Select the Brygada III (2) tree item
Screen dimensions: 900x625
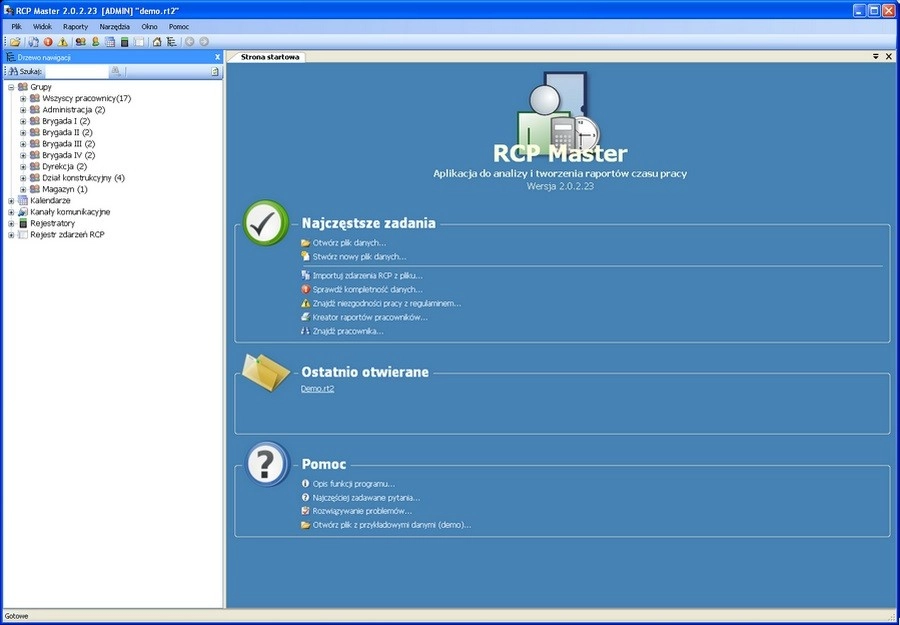68,144
